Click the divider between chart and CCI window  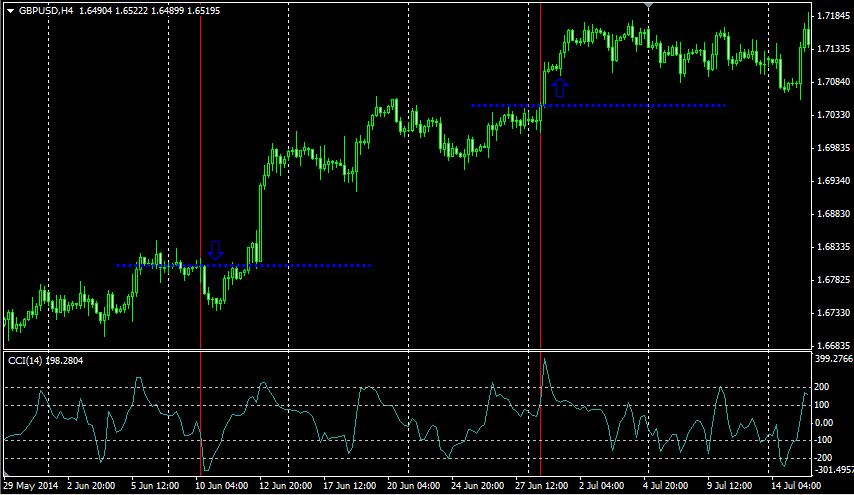(407, 351)
